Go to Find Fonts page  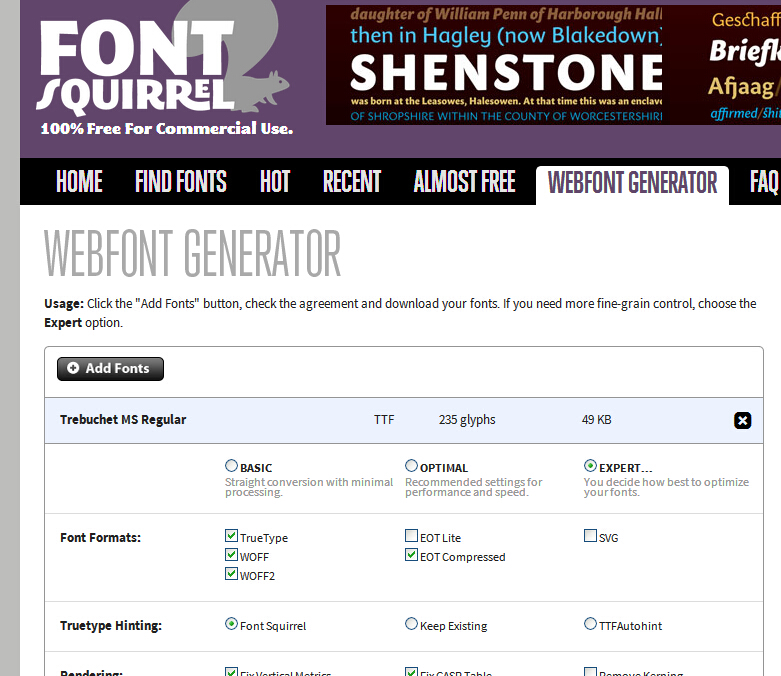point(181,181)
